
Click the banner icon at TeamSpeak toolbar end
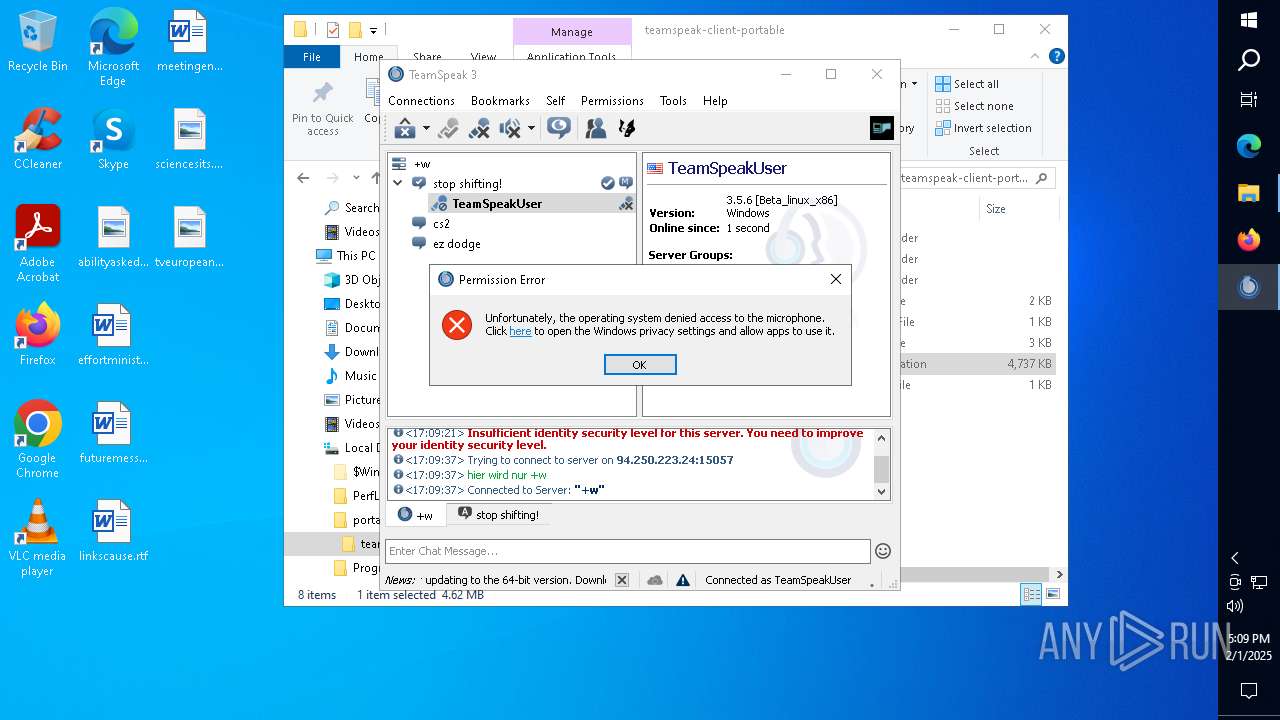click(x=881, y=127)
